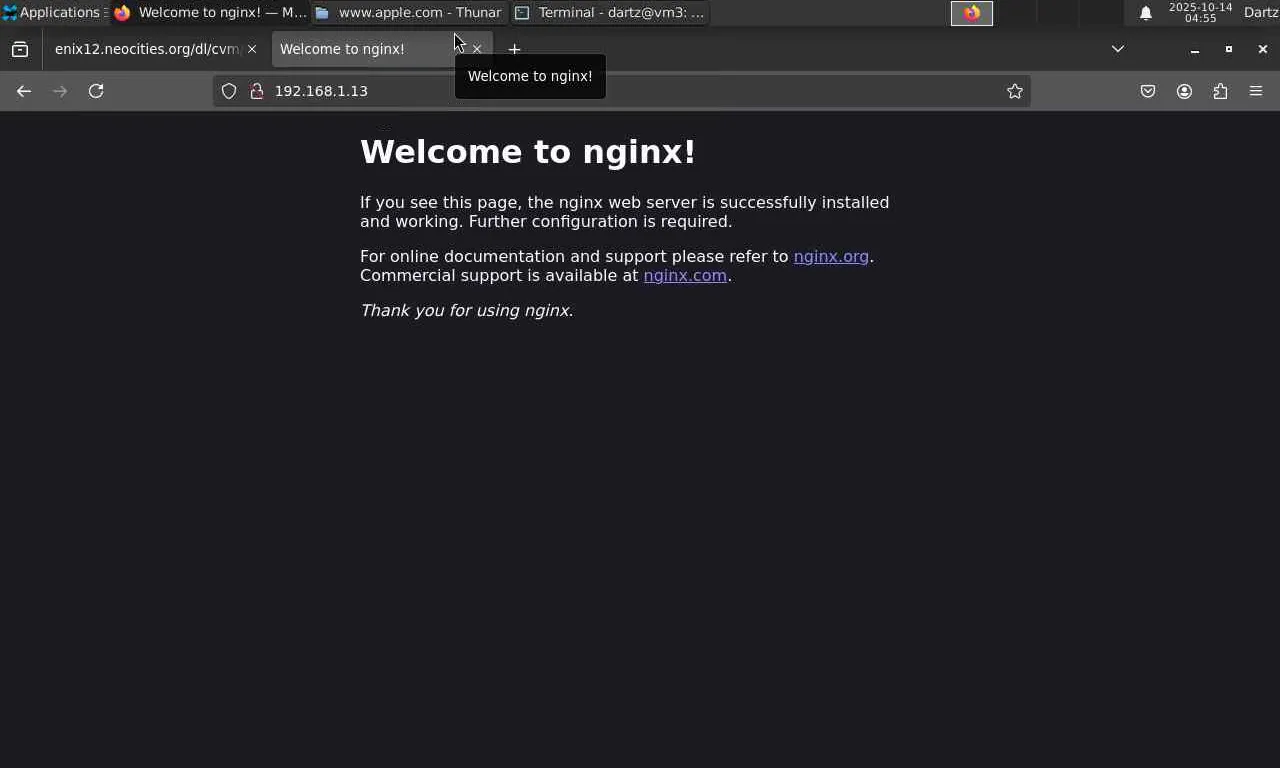
Task: Expand the list all tabs dropdown
Action: pos(1118,49)
